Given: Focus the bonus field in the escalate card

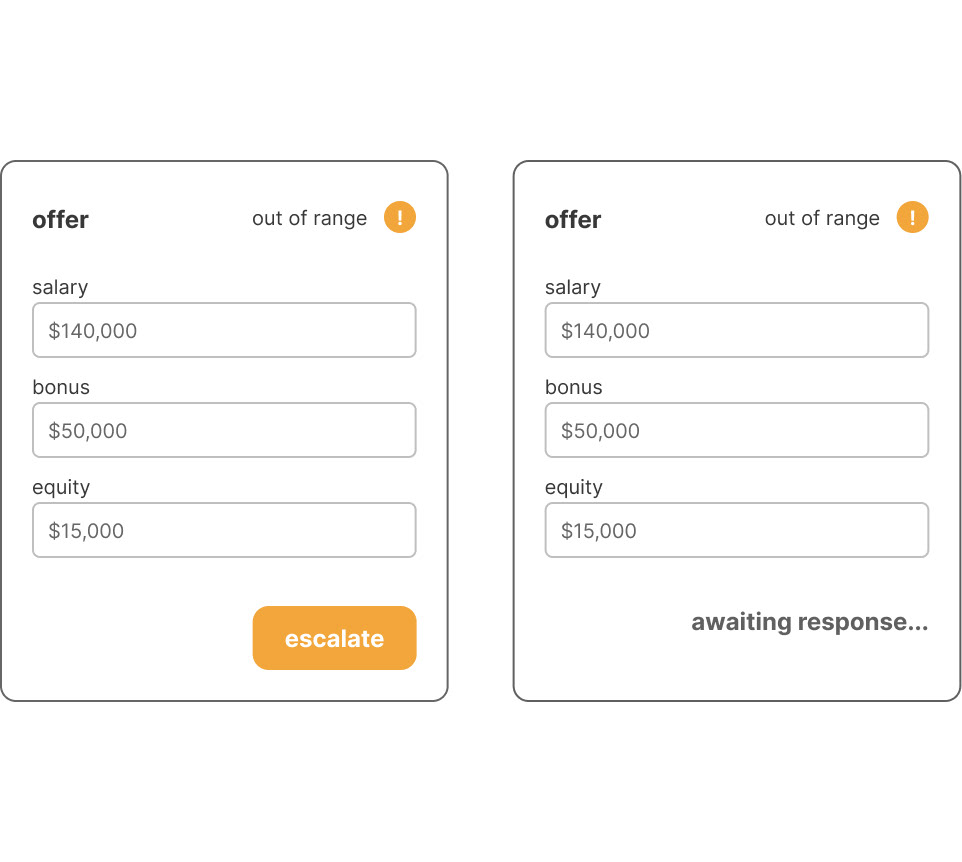Looking at the screenshot, I should (224, 430).
